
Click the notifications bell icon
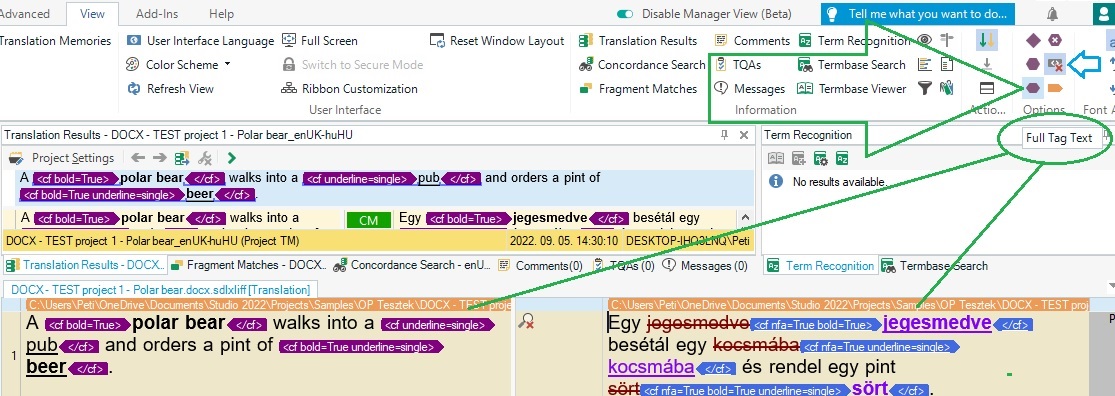tap(1052, 14)
